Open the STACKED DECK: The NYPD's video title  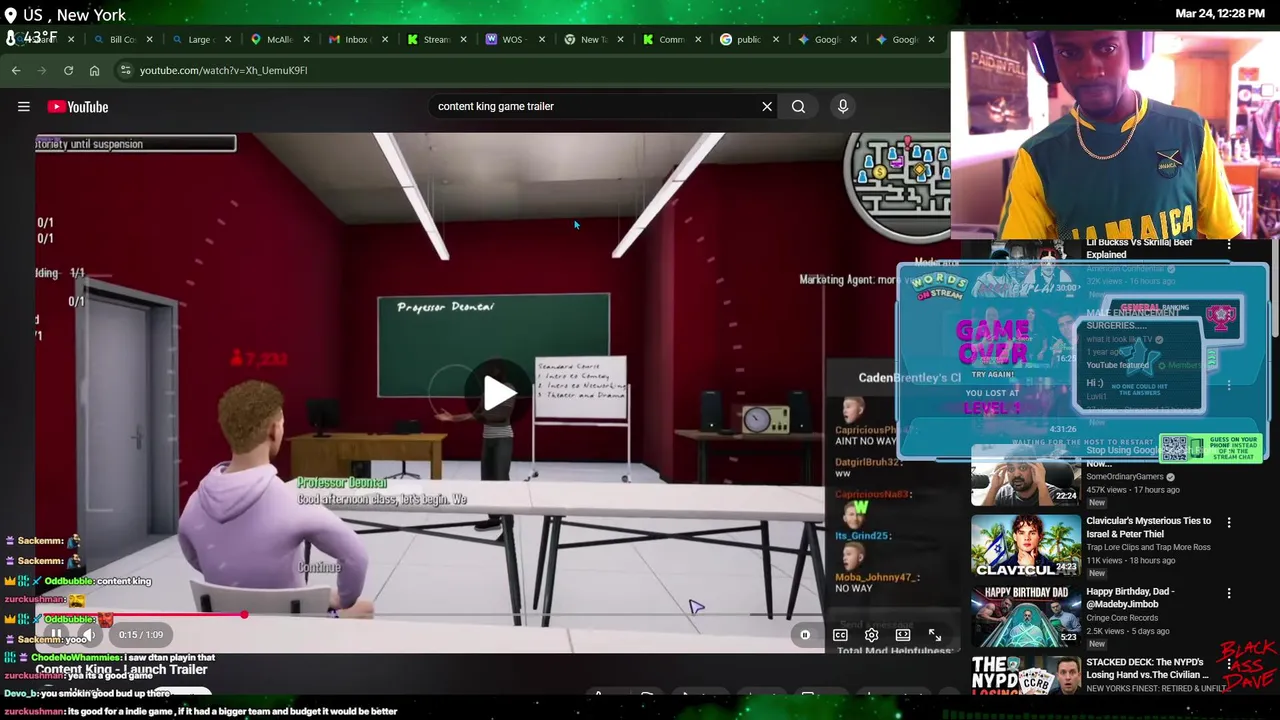(x=1147, y=668)
